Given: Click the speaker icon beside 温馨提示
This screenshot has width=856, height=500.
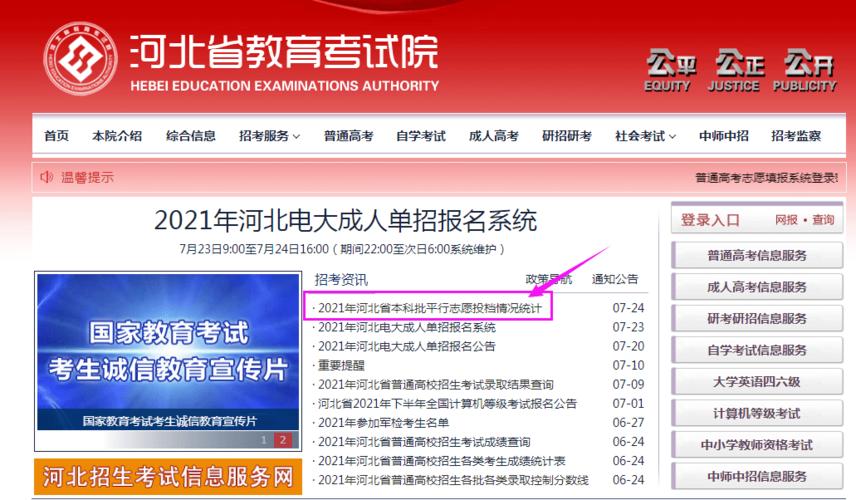Looking at the screenshot, I should [46, 177].
